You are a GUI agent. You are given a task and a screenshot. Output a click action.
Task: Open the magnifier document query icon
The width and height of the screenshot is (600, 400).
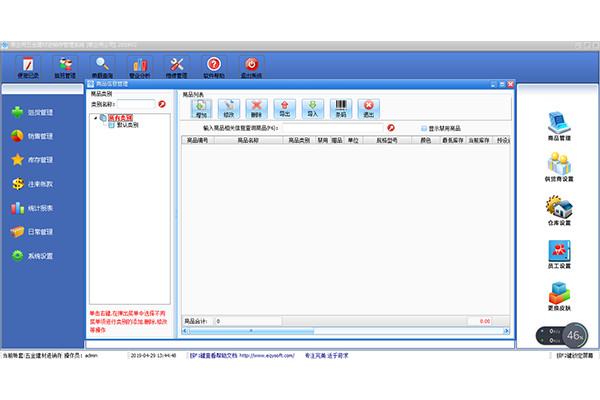click(102, 67)
